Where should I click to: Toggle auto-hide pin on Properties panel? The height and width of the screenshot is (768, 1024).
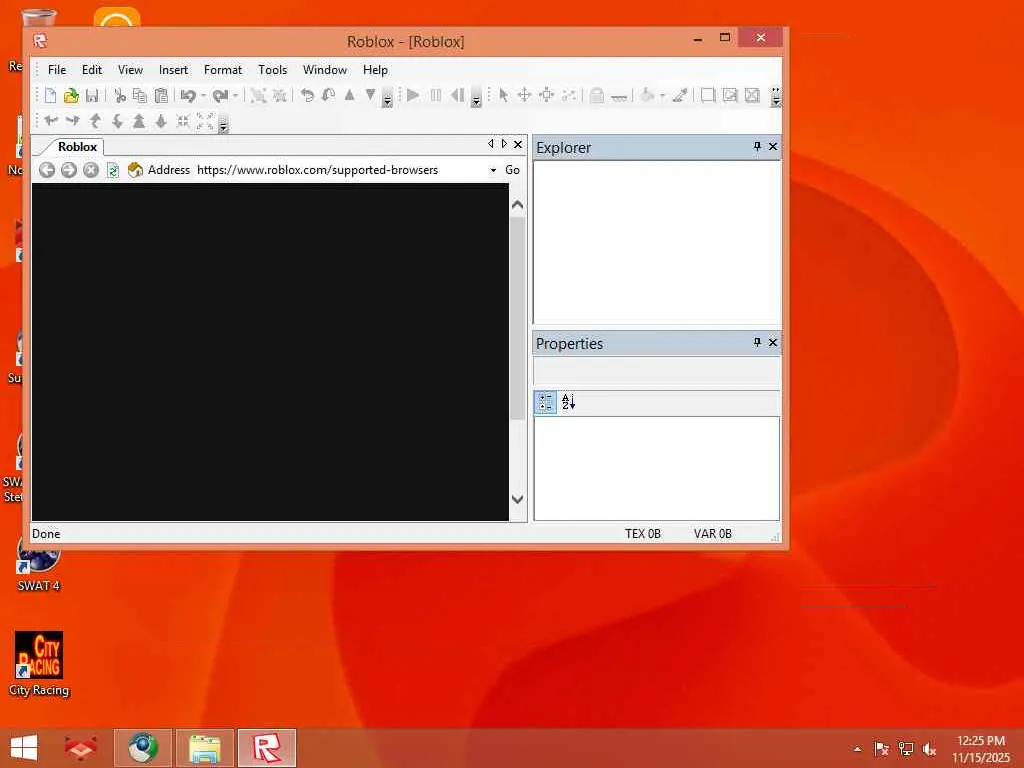(x=758, y=343)
